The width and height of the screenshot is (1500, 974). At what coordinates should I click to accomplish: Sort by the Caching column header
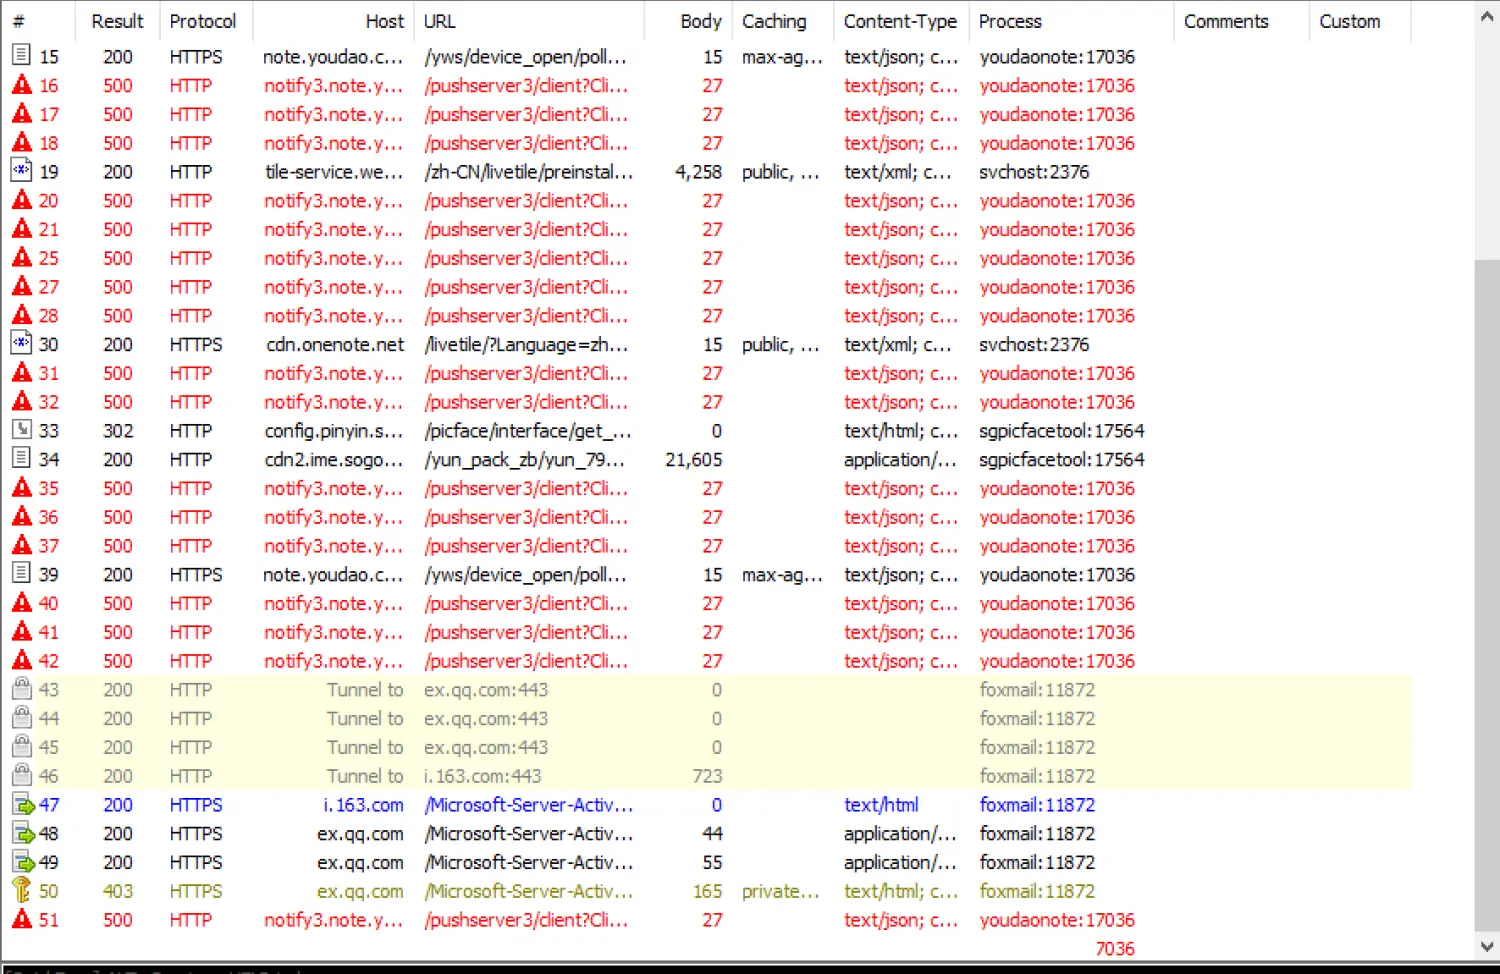tap(783, 21)
